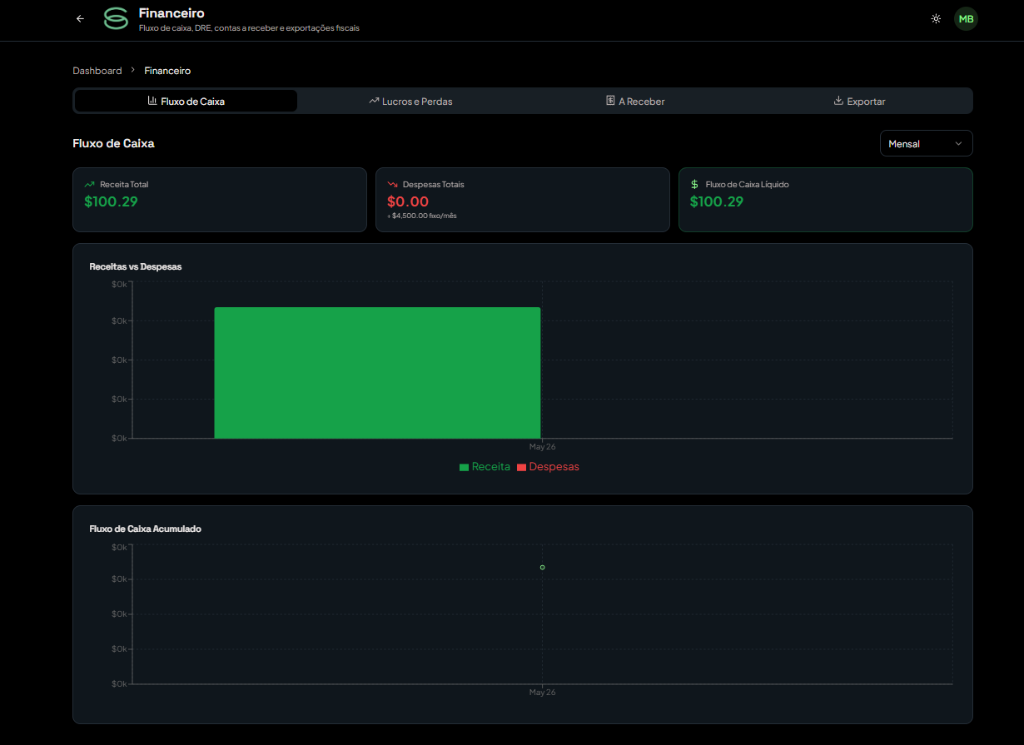Image resolution: width=1024 pixels, height=745 pixels.
Task: Click the dollar icon on Fluxo de Caixa Líquido
Action: pos(695,184)
